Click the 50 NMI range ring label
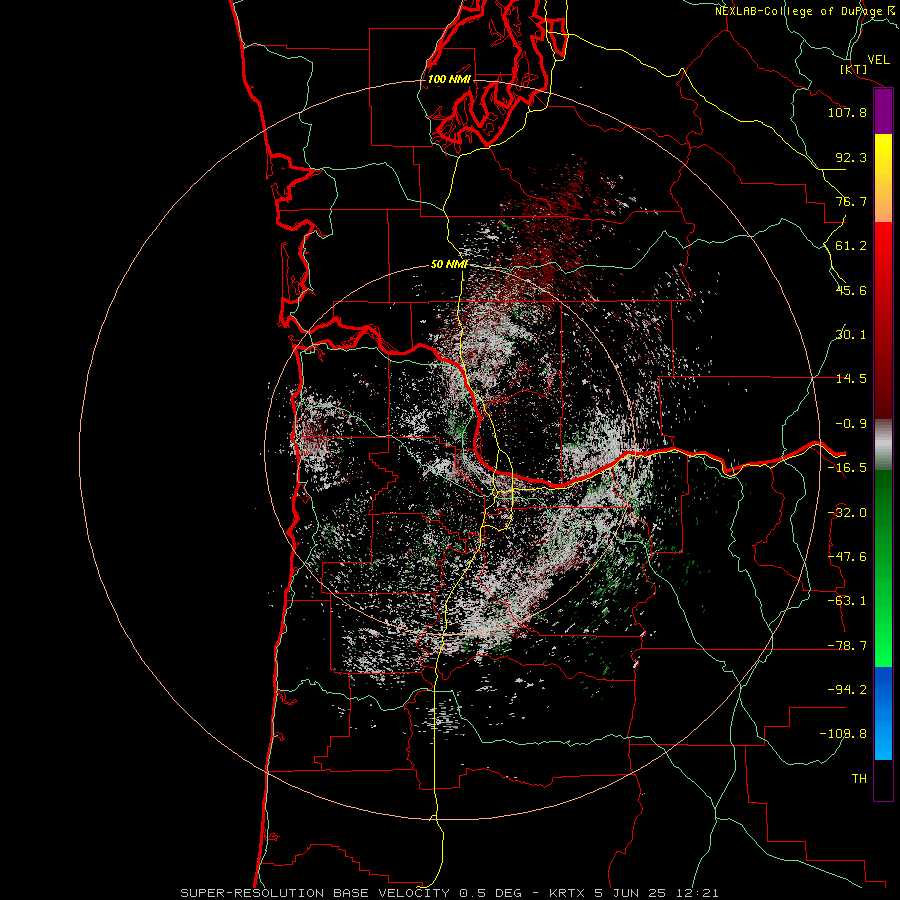This screenshot has width=900, height=900. pos(449,265)
